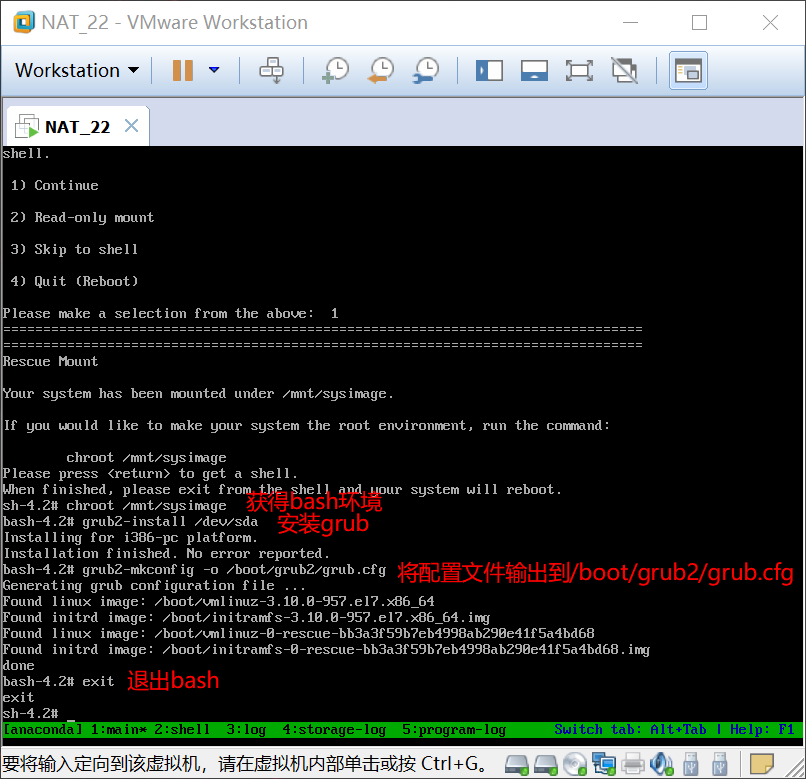
Task: Send Ctrl+Alt+Del to the VM
Action: [x=271, y=70]
